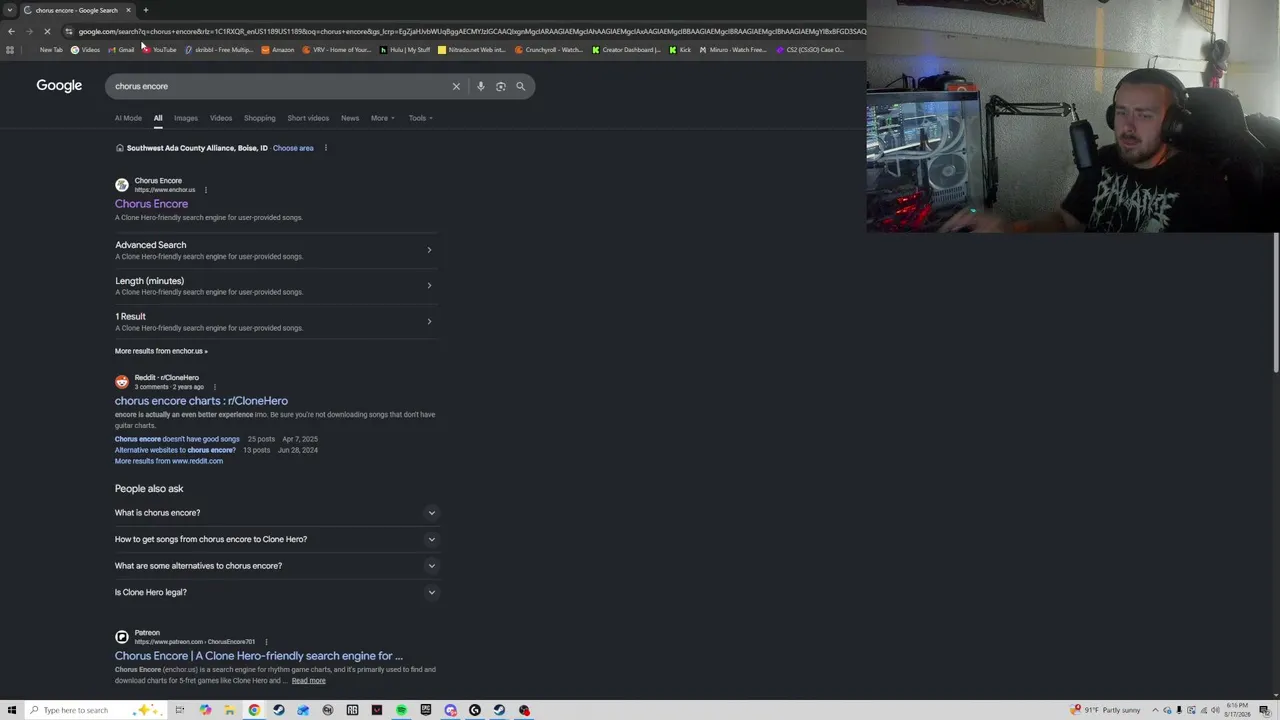Viewport: 1280px width, 720px height.
Task: Expand 'What are some alternatives to chorus encore?'
Action: [x=276, y=566]
